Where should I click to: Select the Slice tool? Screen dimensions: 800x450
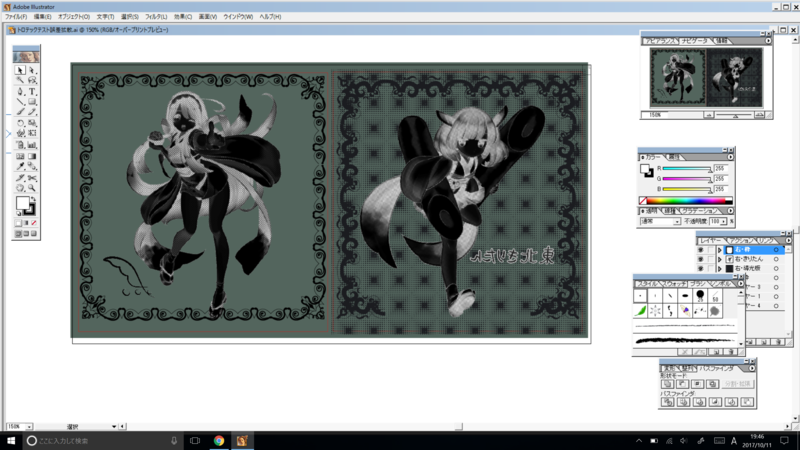tap(20, 178)
